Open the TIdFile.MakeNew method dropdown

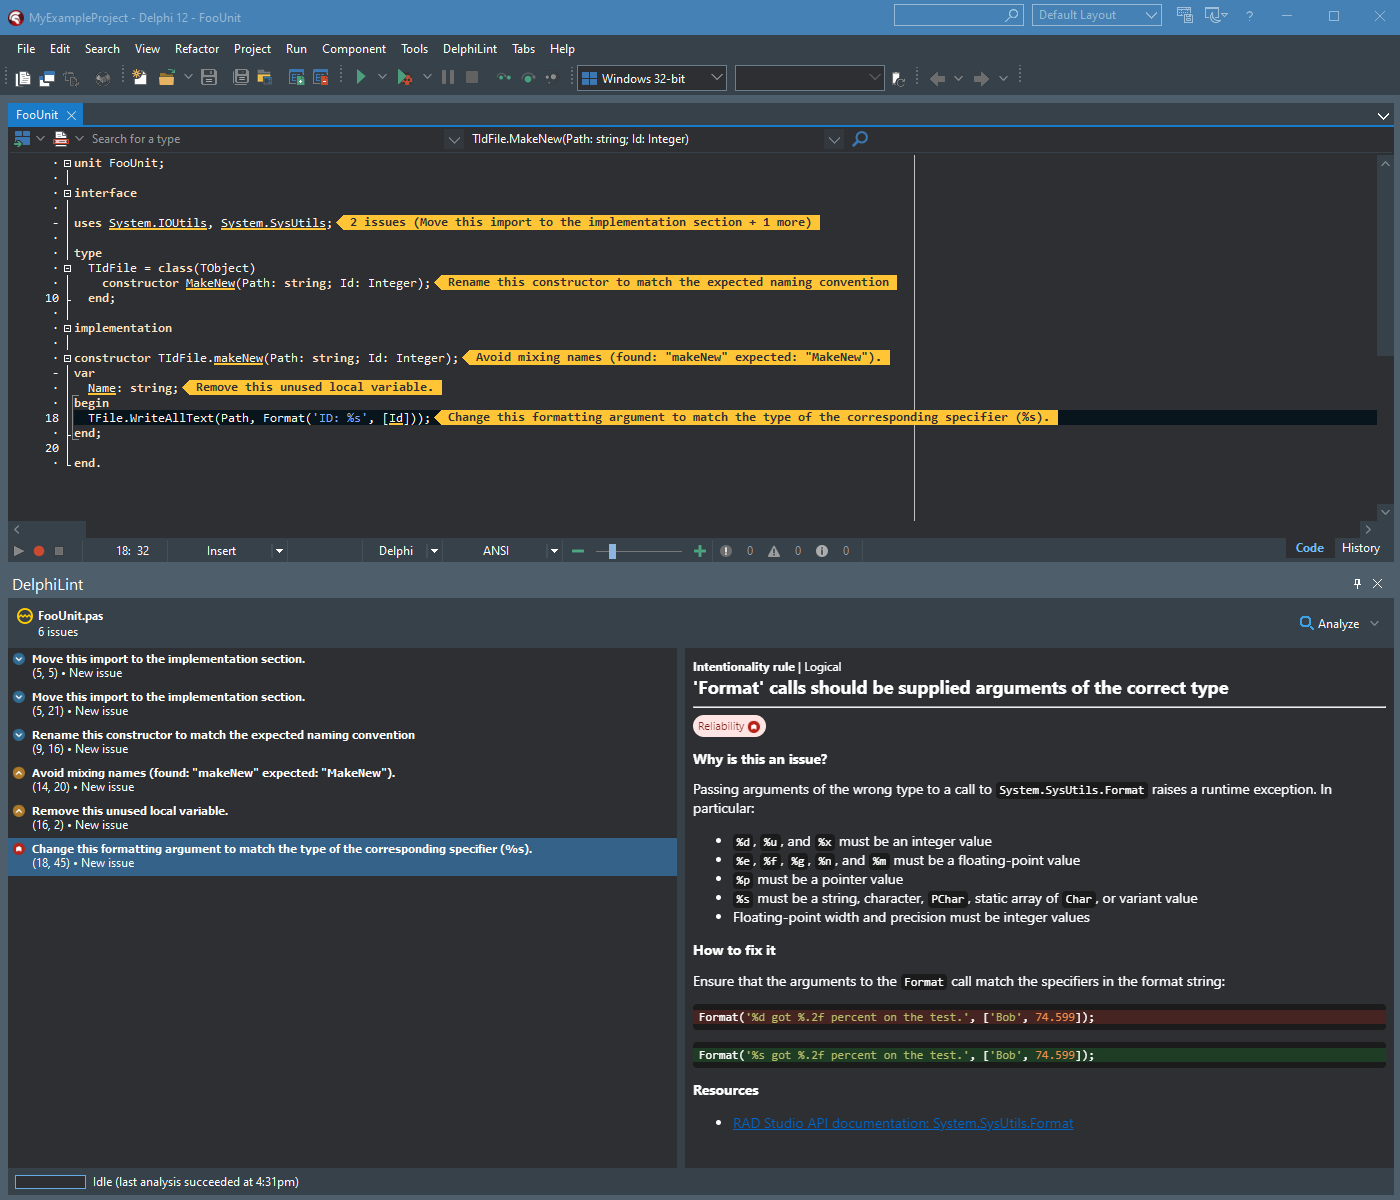coord(834,139)
